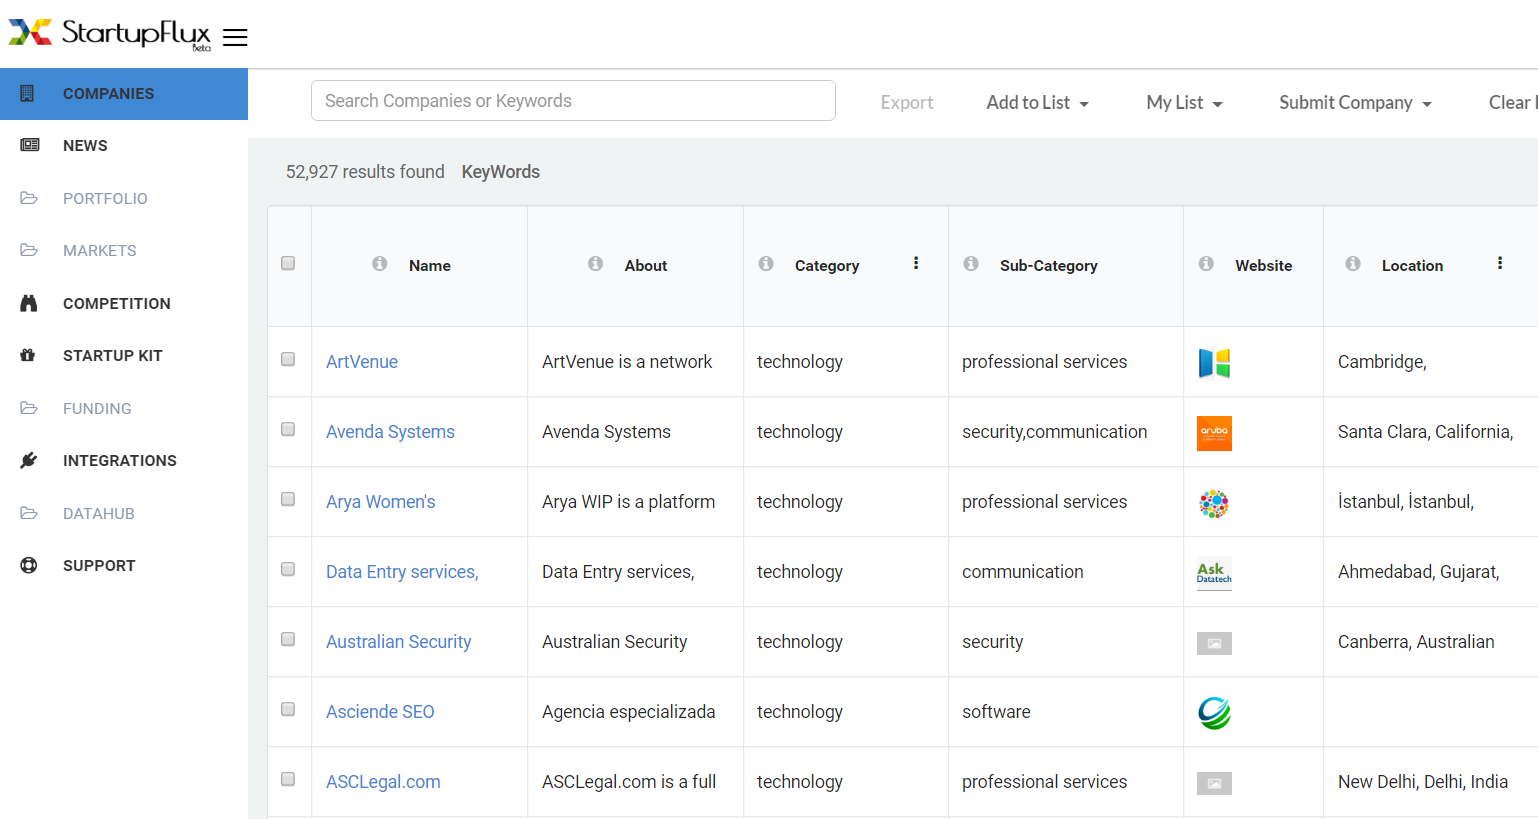Screen dimensions: 1538x819
Task: Click the info icon beside Sub-Category
Action: (971, 264)
